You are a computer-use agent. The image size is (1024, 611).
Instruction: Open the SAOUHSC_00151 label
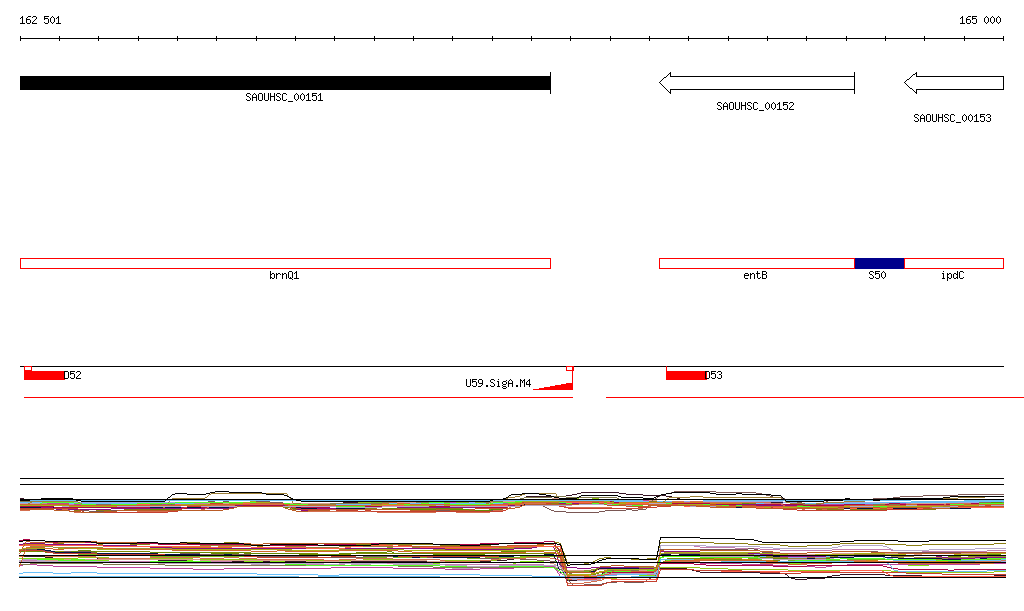point(284,97)
